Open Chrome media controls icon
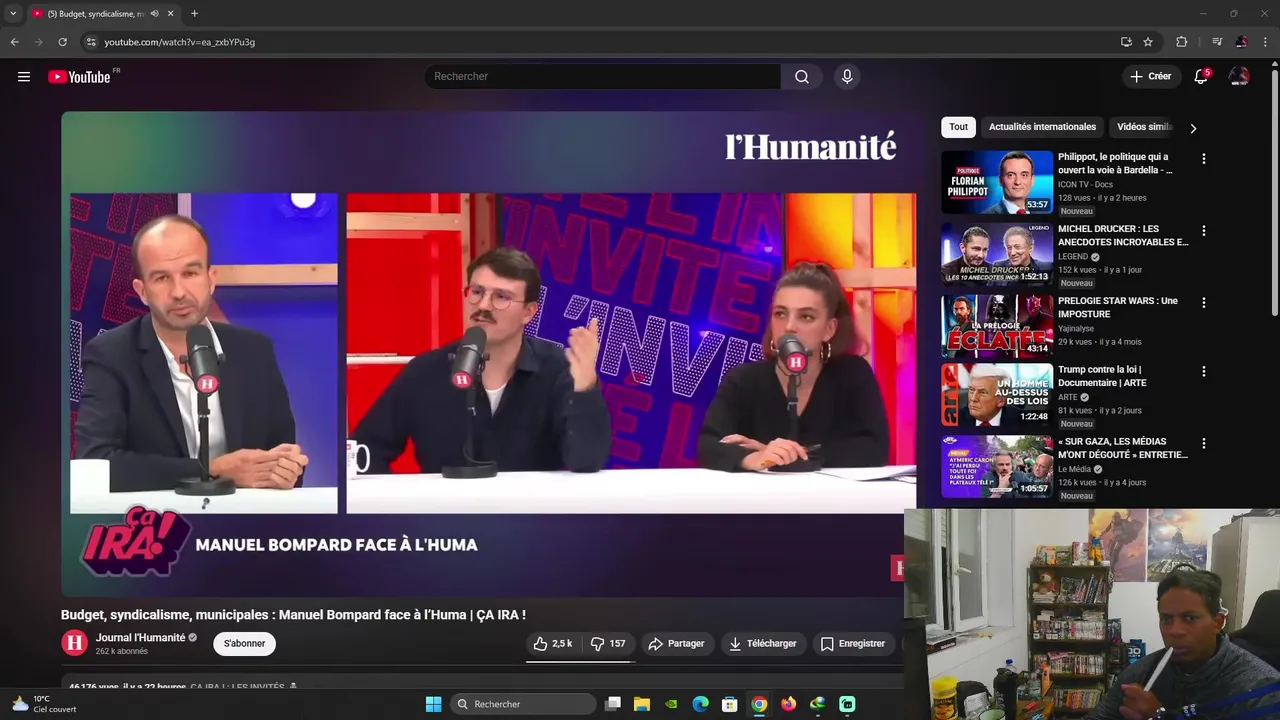 pos(1217,42)
